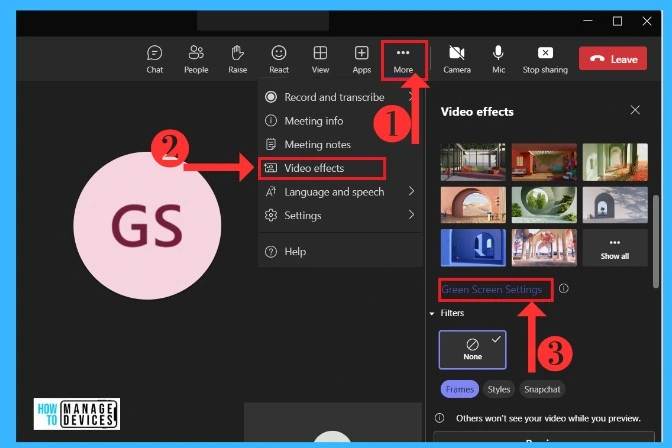
Task: Open the Chat panel
Action: click(154, 59)
